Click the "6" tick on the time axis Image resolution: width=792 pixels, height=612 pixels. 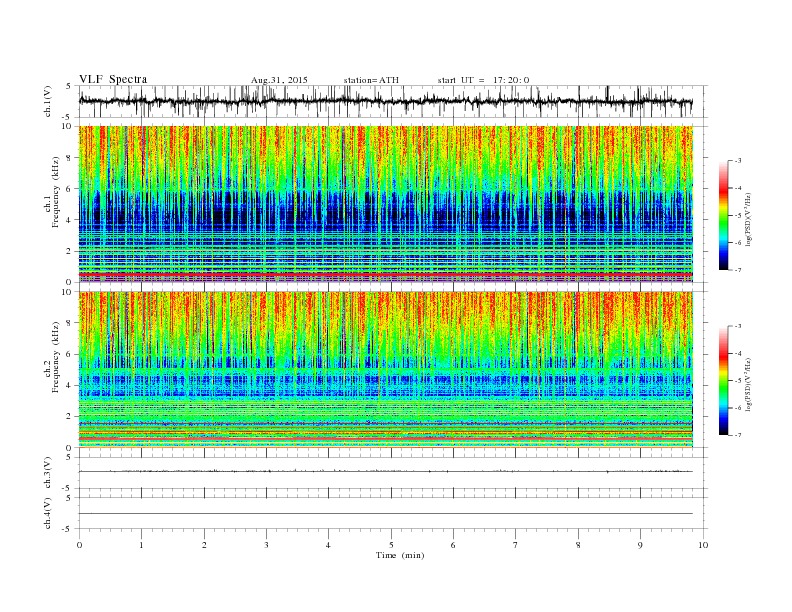pos(453,545)
